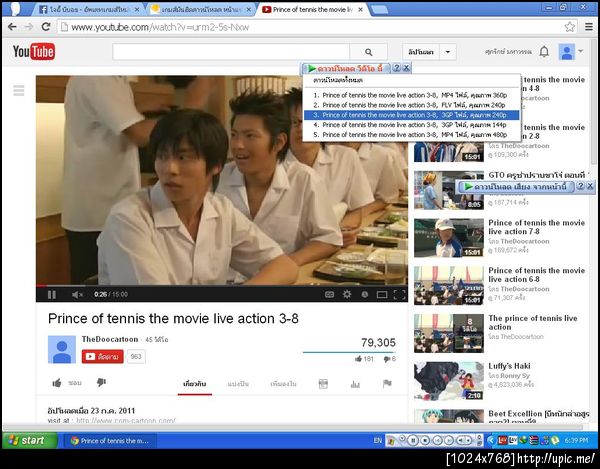
Task: Open the GTO video thumbnail
Action: [x=449, y=190]
